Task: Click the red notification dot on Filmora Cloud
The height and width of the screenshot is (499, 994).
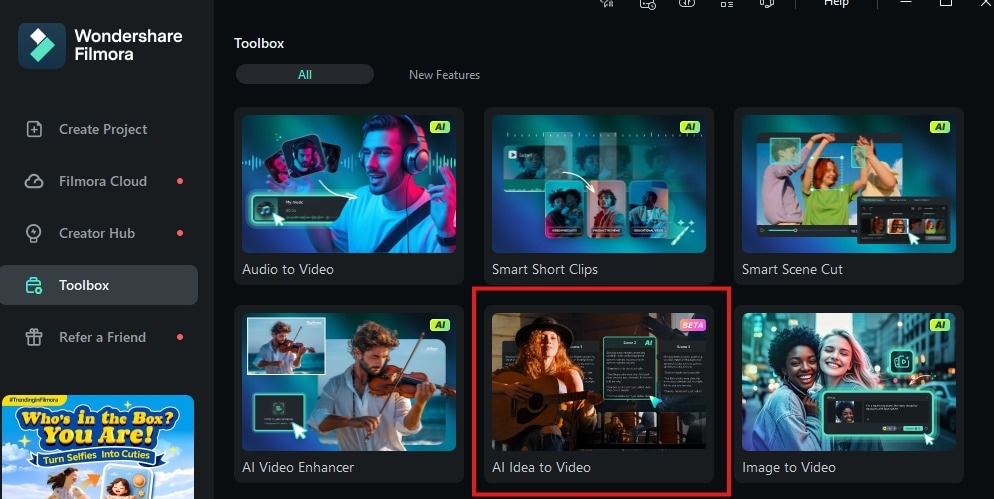Action: point(180,181)
